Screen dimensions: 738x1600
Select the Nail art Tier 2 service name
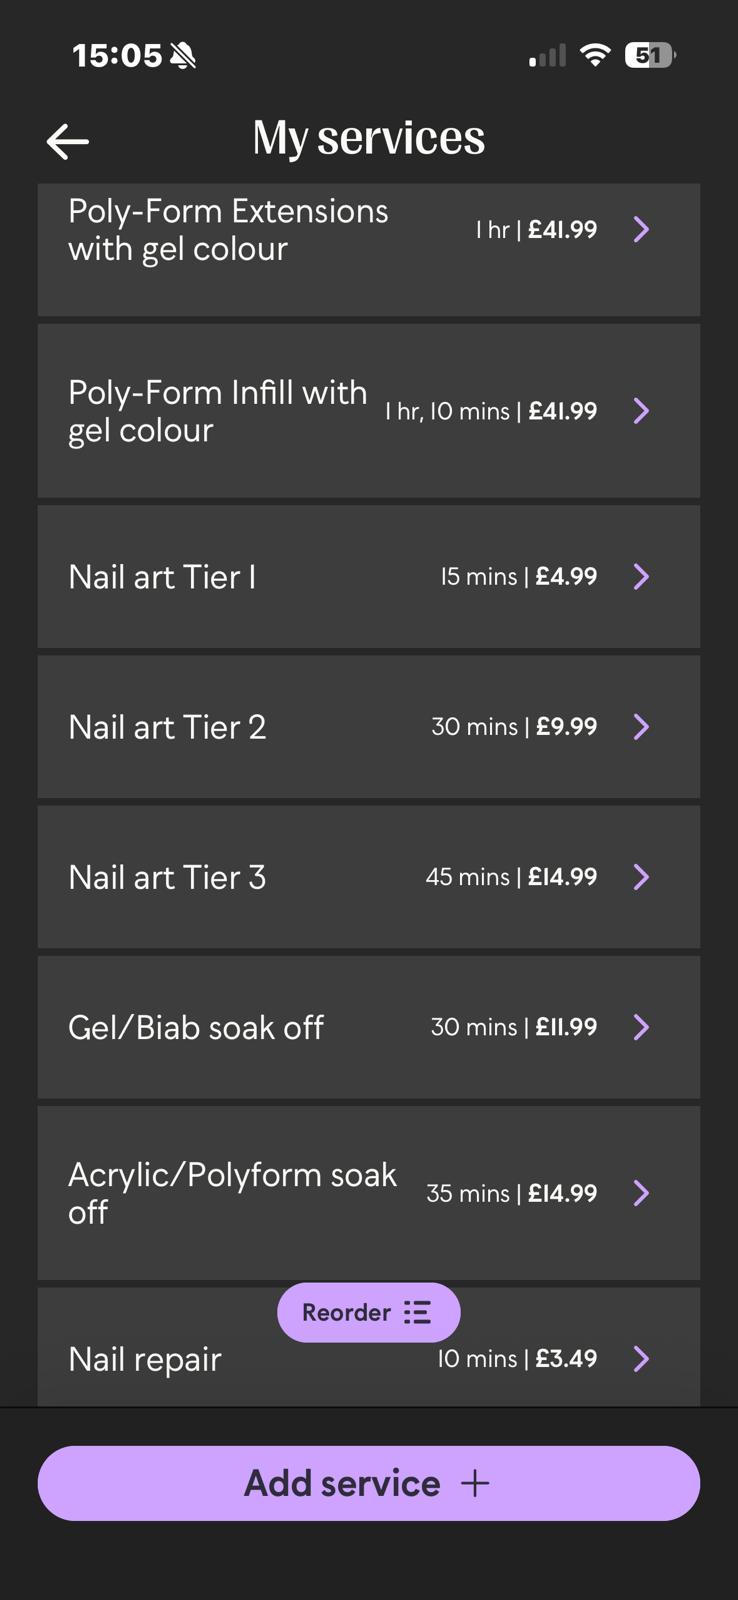[x=167, y=727]
